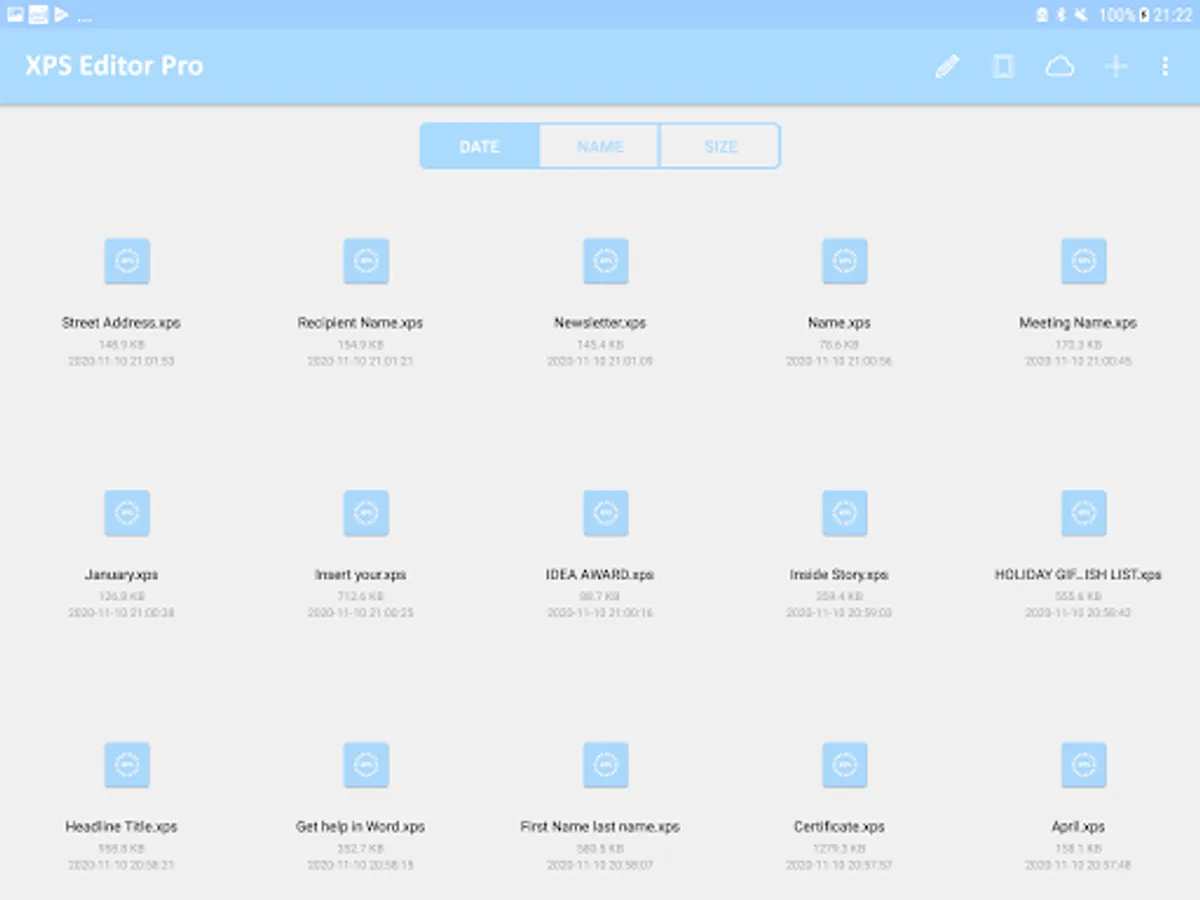Select the 'Newsletter.xps' file name
Viewport: 1200px width, 900px height.
(600, 323)
